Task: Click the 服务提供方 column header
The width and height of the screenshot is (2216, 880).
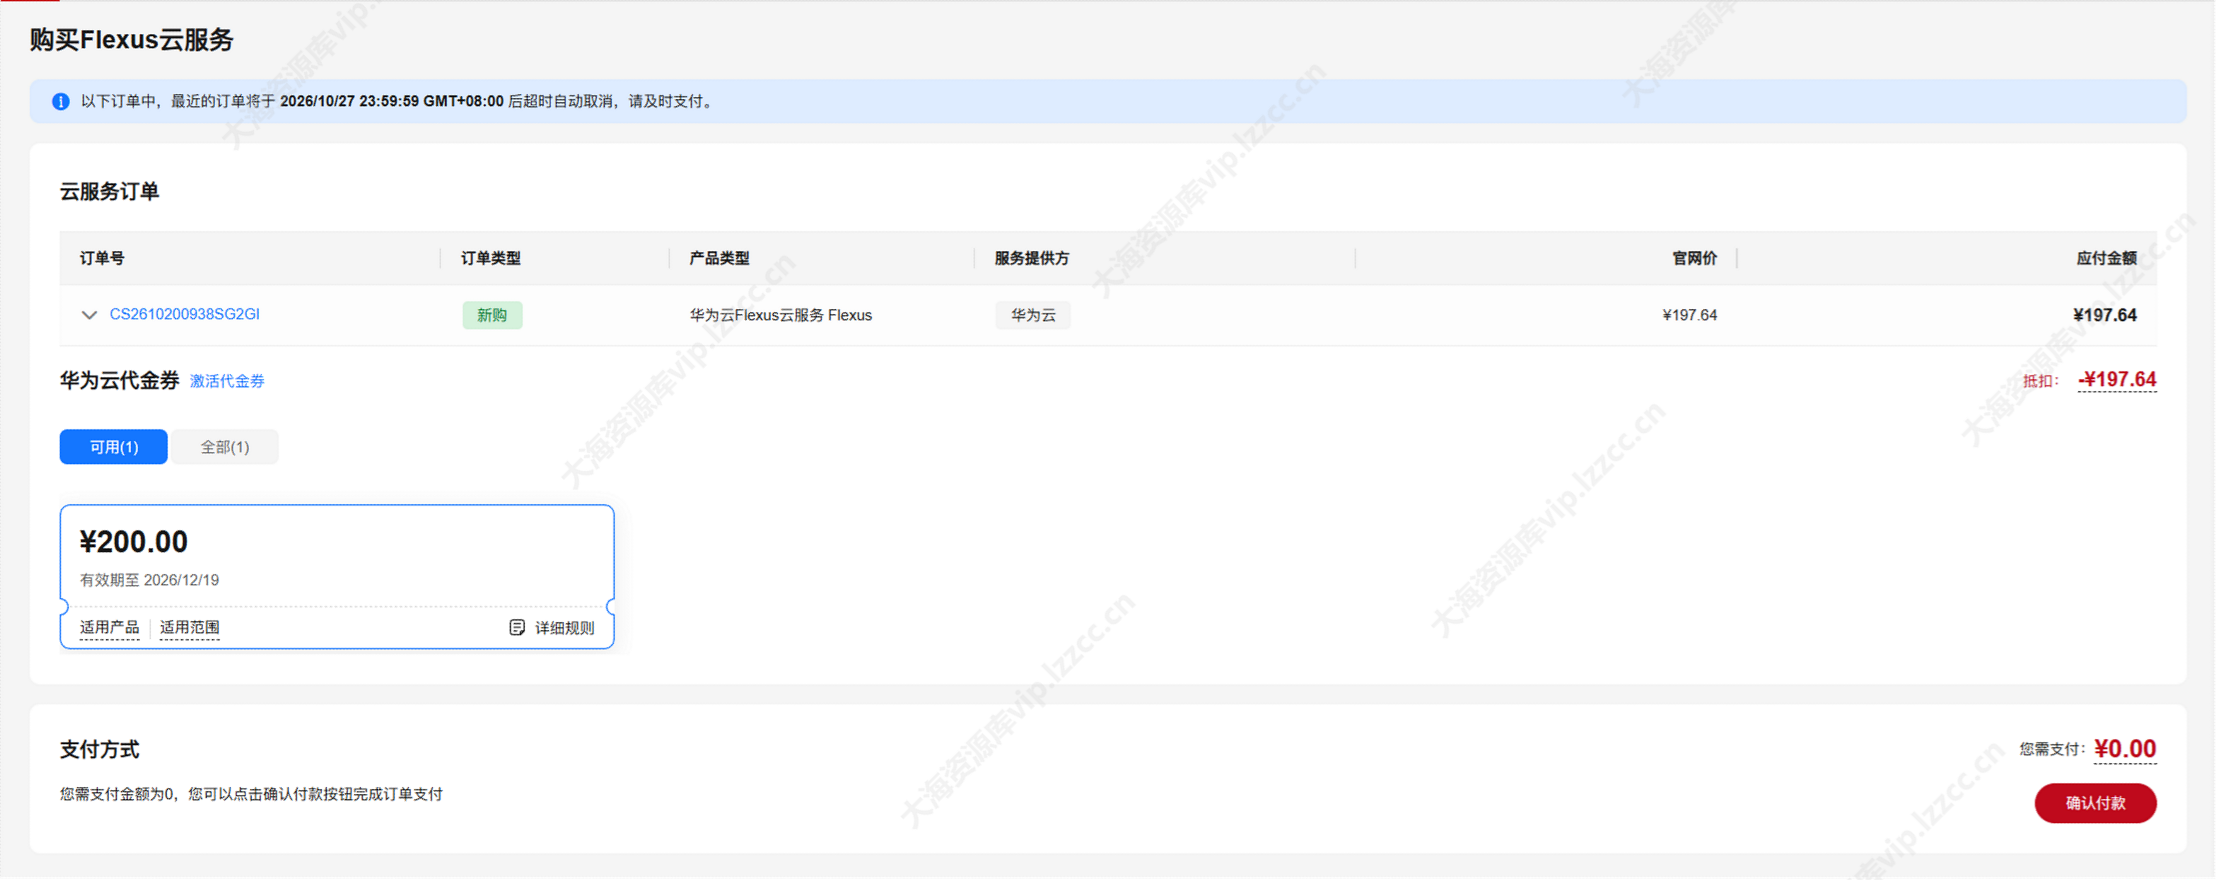Action: point(1032,258)
